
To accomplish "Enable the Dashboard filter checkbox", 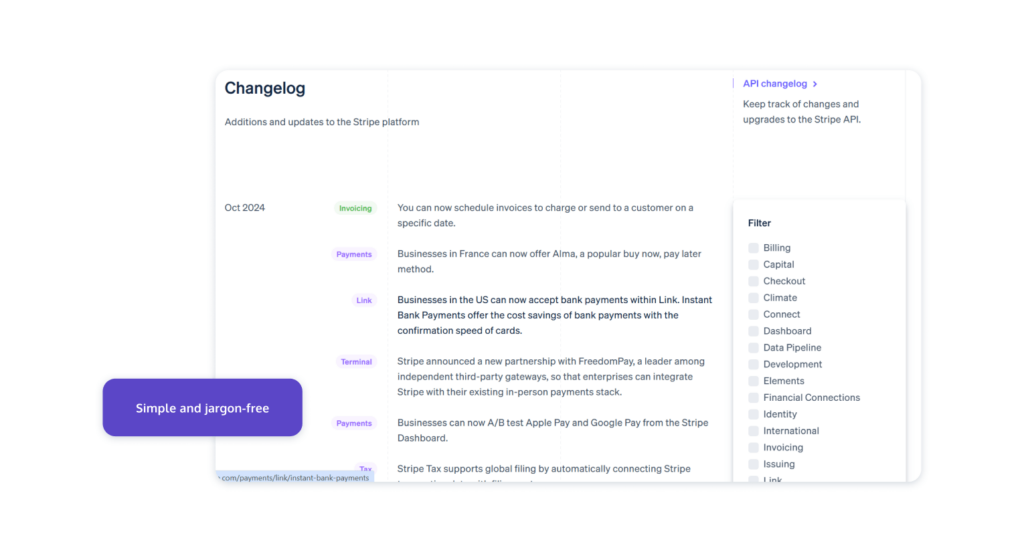I will tap(753, 331).
